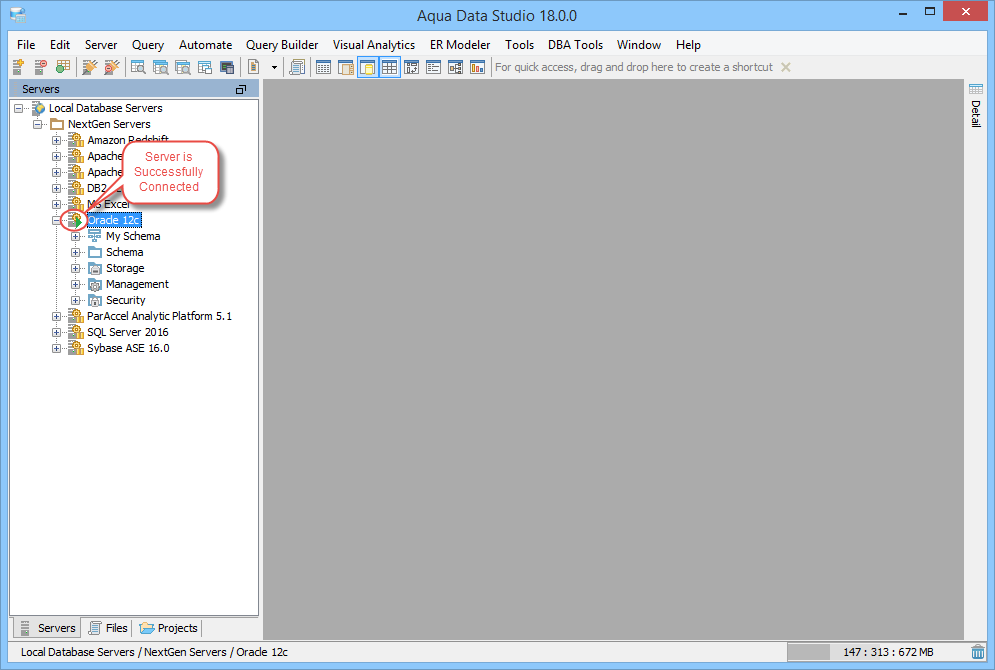Expand the ParAccel Analytic Platform 5.1 node

[56, 316]
